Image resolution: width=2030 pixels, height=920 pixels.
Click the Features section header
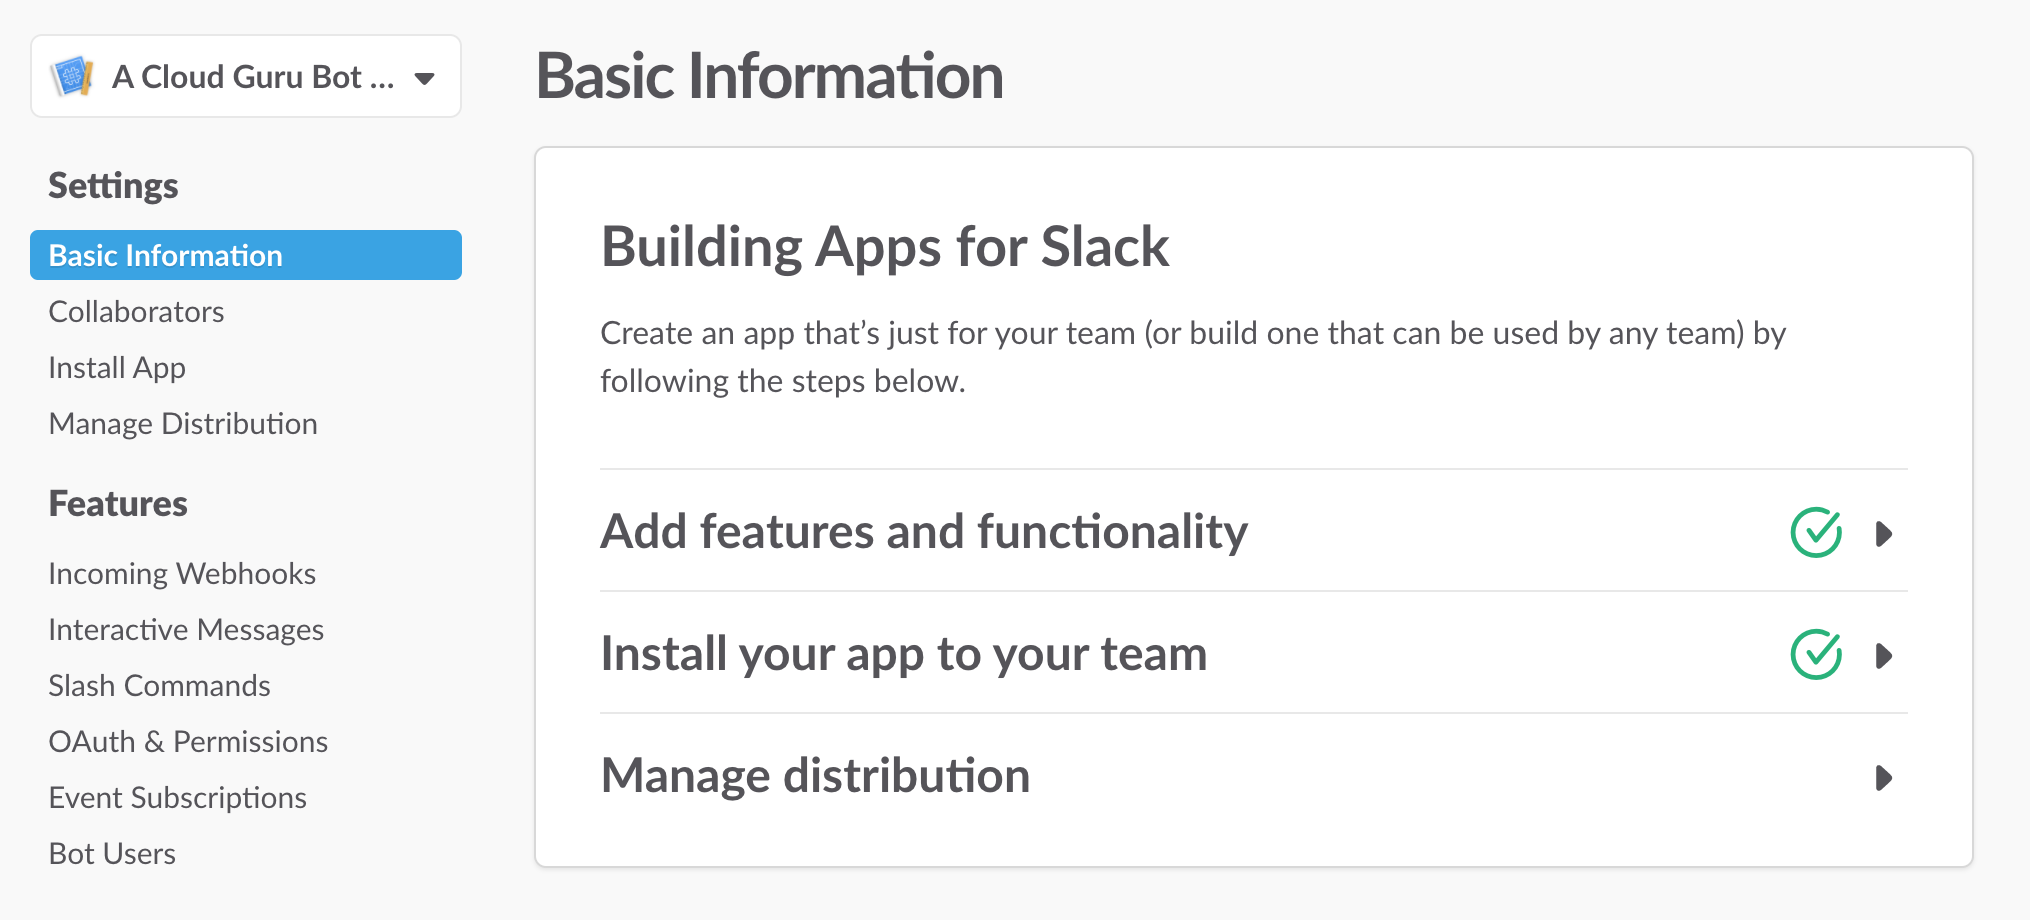tap(118, 504)
